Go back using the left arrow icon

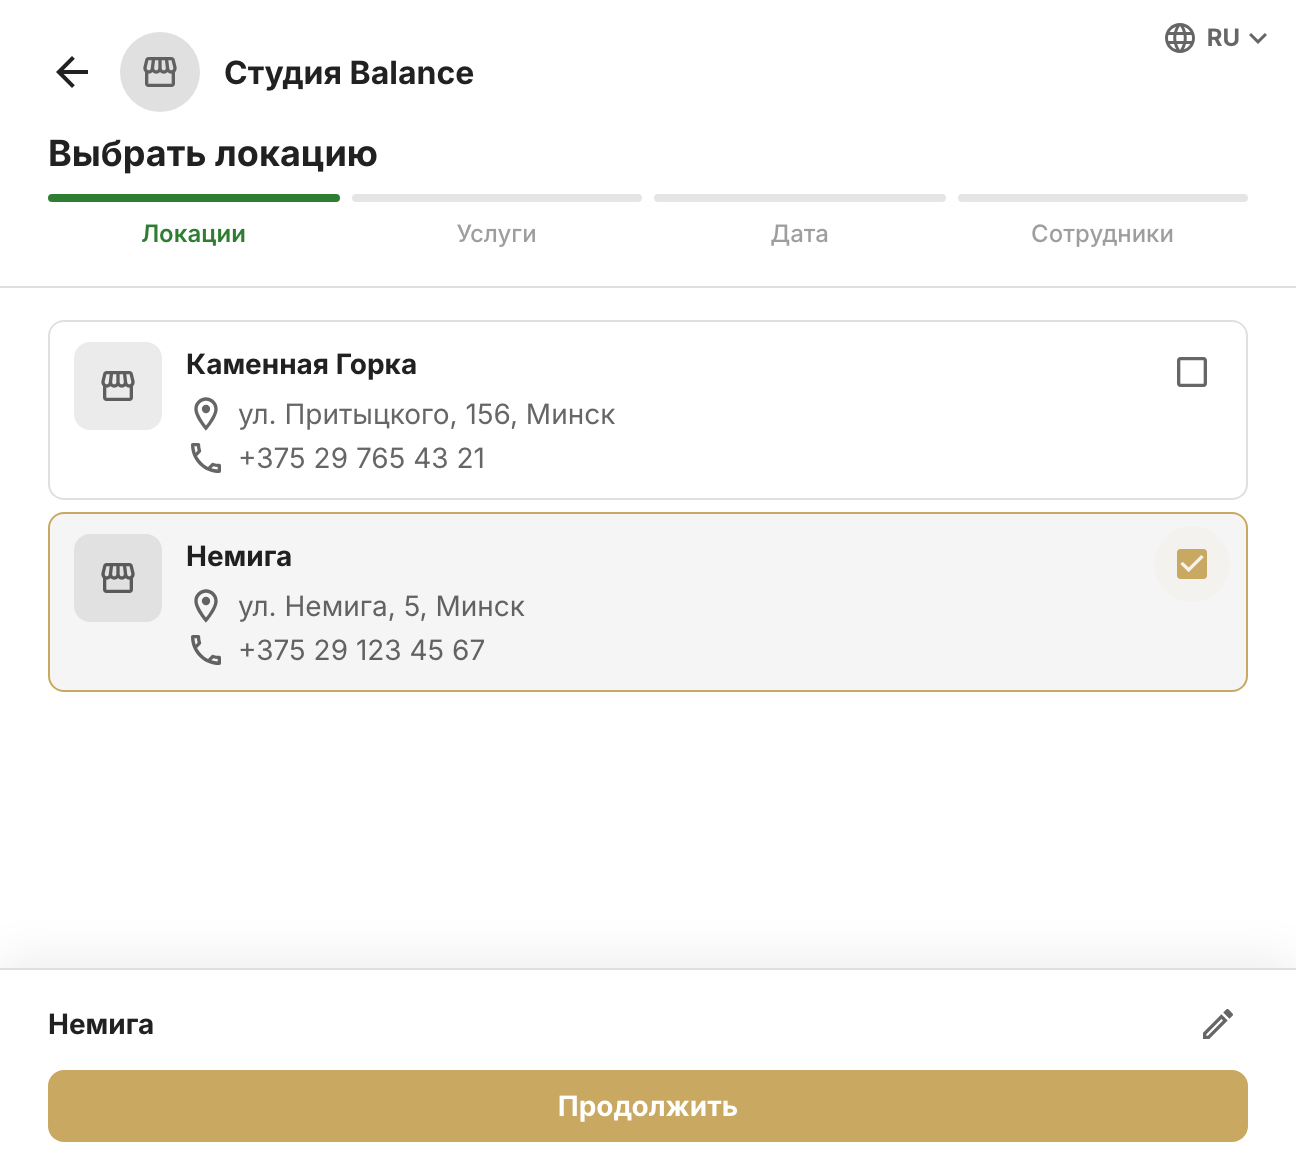(72, 72)
